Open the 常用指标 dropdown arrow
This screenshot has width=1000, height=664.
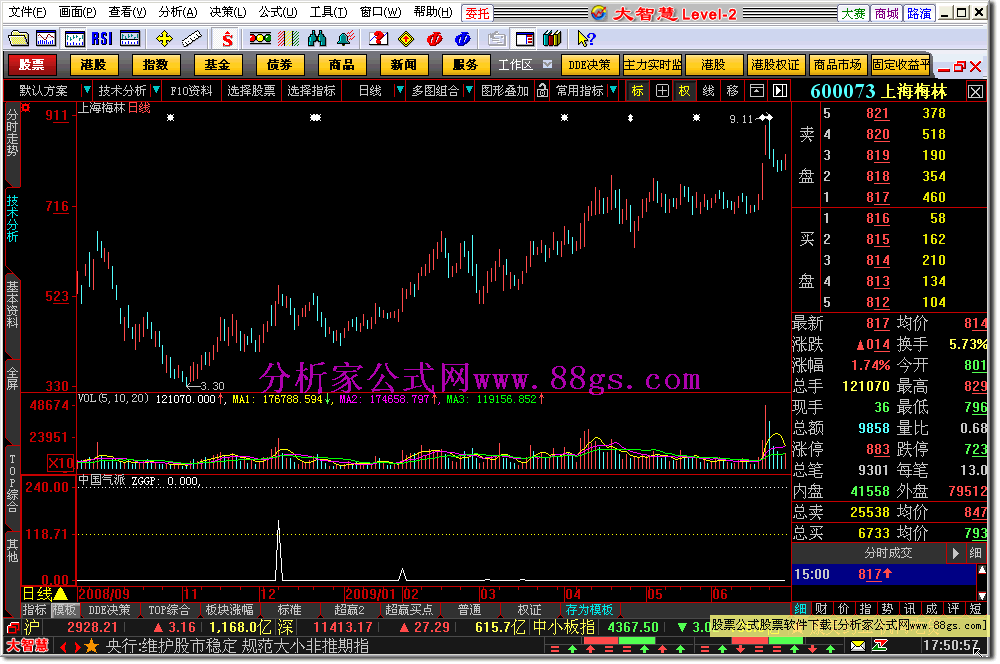pyautogui.click(x=613, y=91)
